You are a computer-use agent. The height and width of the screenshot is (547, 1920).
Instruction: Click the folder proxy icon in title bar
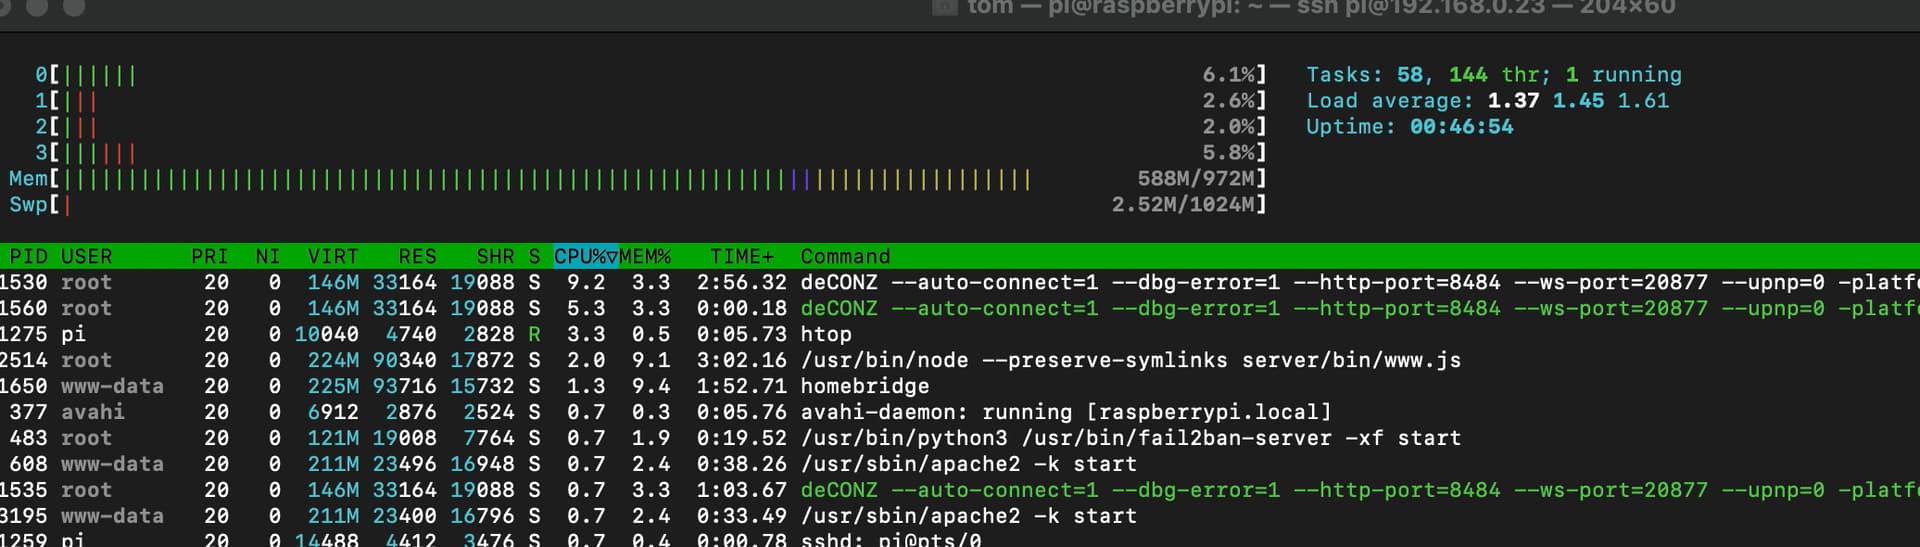tap(944, 7)
